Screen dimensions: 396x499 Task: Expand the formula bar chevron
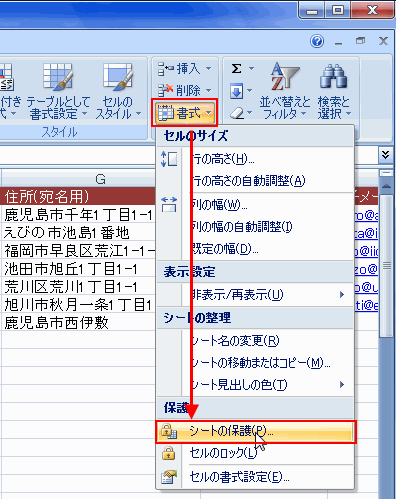coord(385,155)
